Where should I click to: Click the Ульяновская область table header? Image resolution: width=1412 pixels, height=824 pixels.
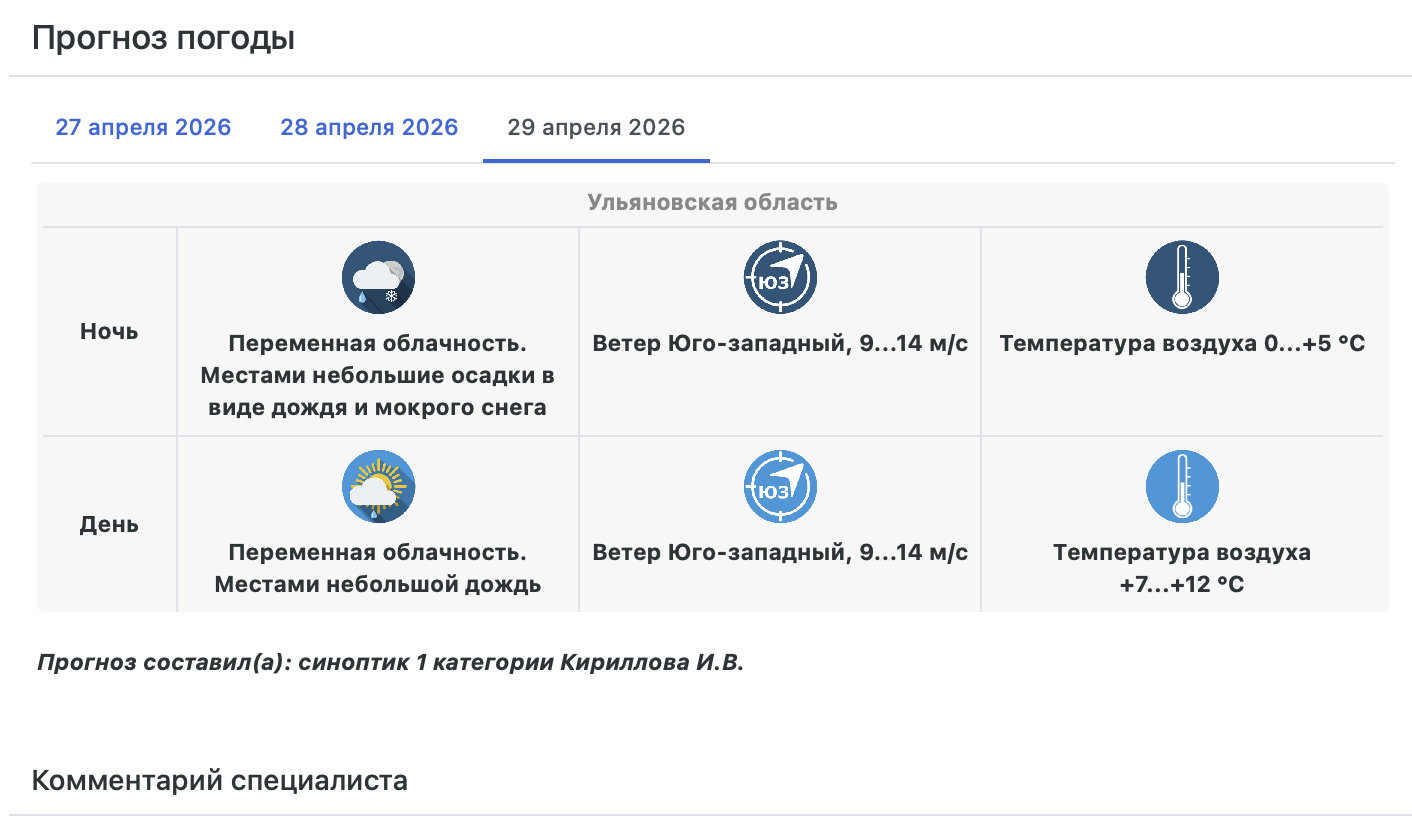[x=712, y=203]
